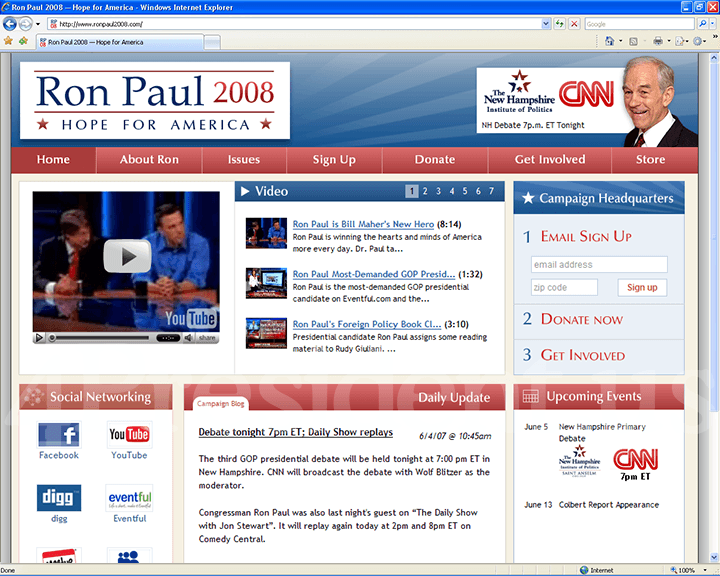720x576 pixels.
Task: Click the page zoom 100% dropdown
Action: [704, 570]
